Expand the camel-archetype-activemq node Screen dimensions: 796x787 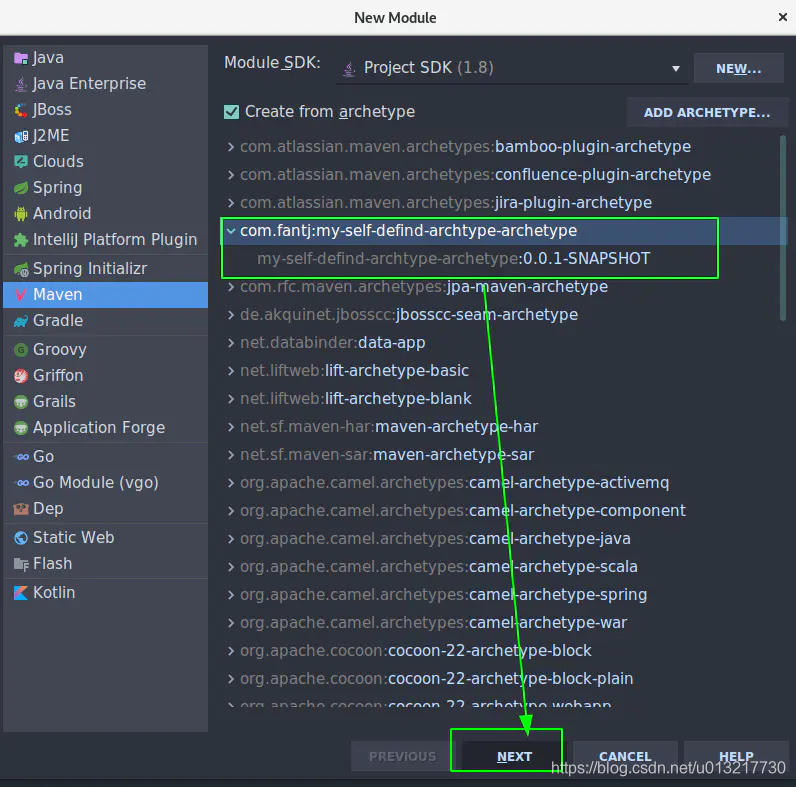click(231, 483)
